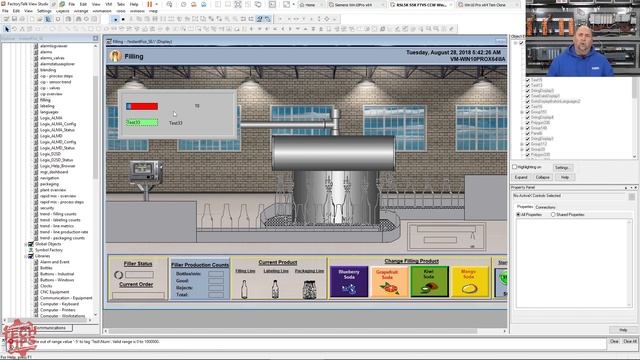Click the Symbol Factory icon in explorer tree

[31, 250]
